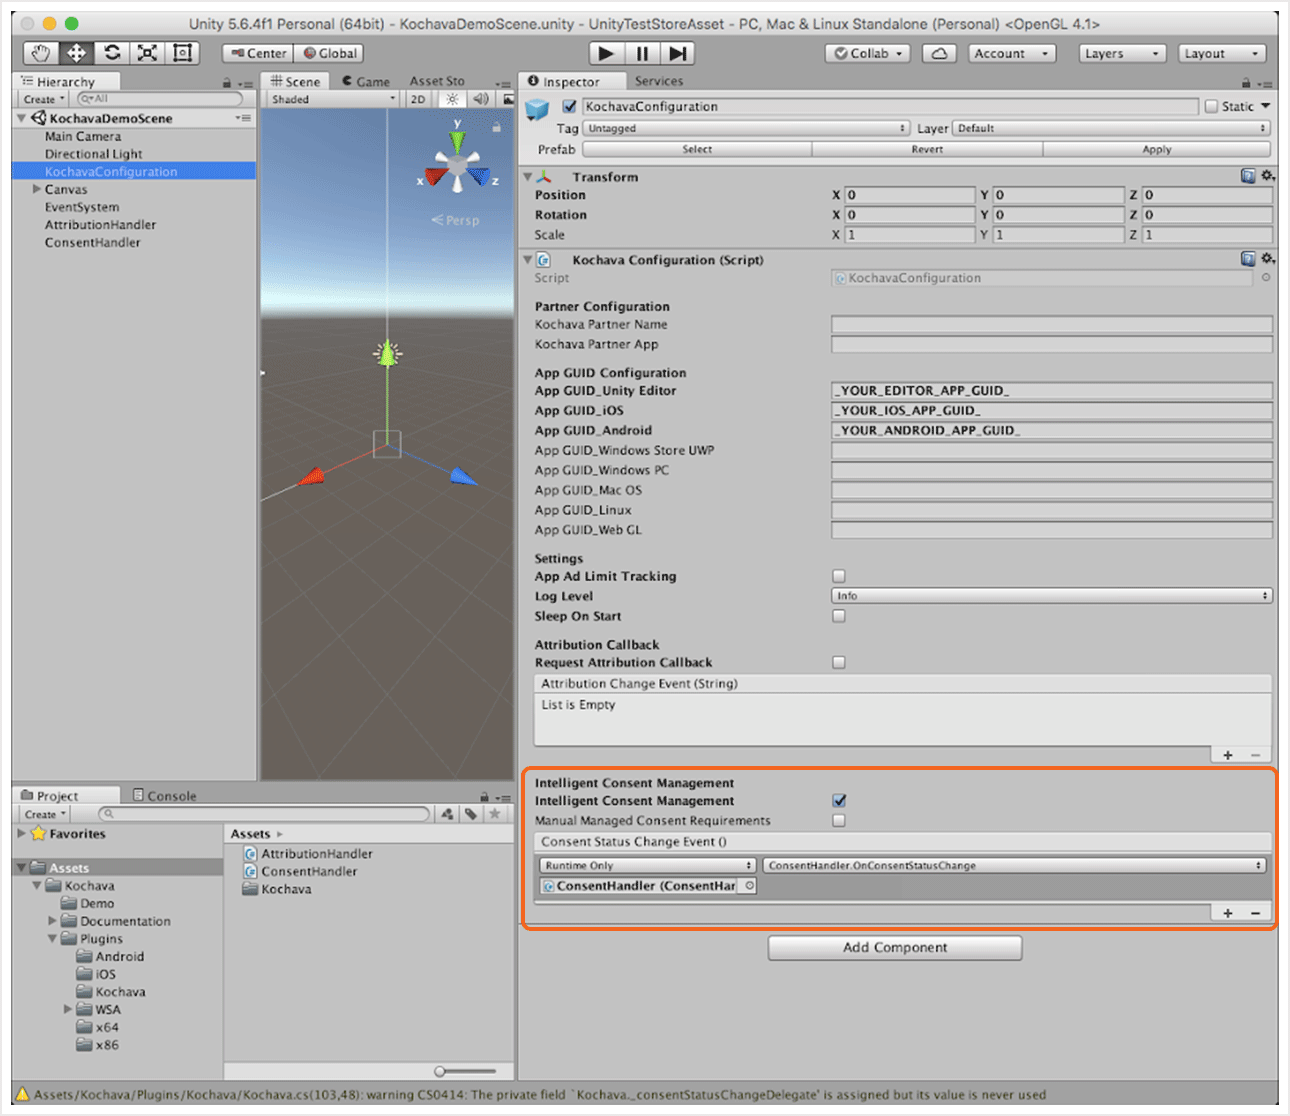Screen dimensions: 1290x1116
Task: Switch to the Services tab
Action: click(659, 81)
